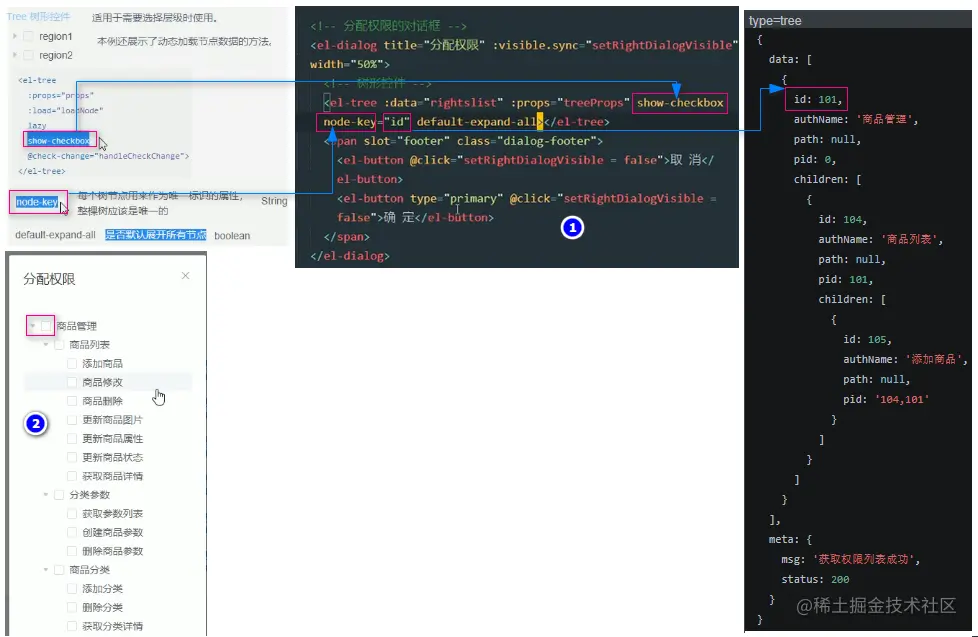978x637 pixels.
Task: Click the String type text
Action: pos(274,201)
